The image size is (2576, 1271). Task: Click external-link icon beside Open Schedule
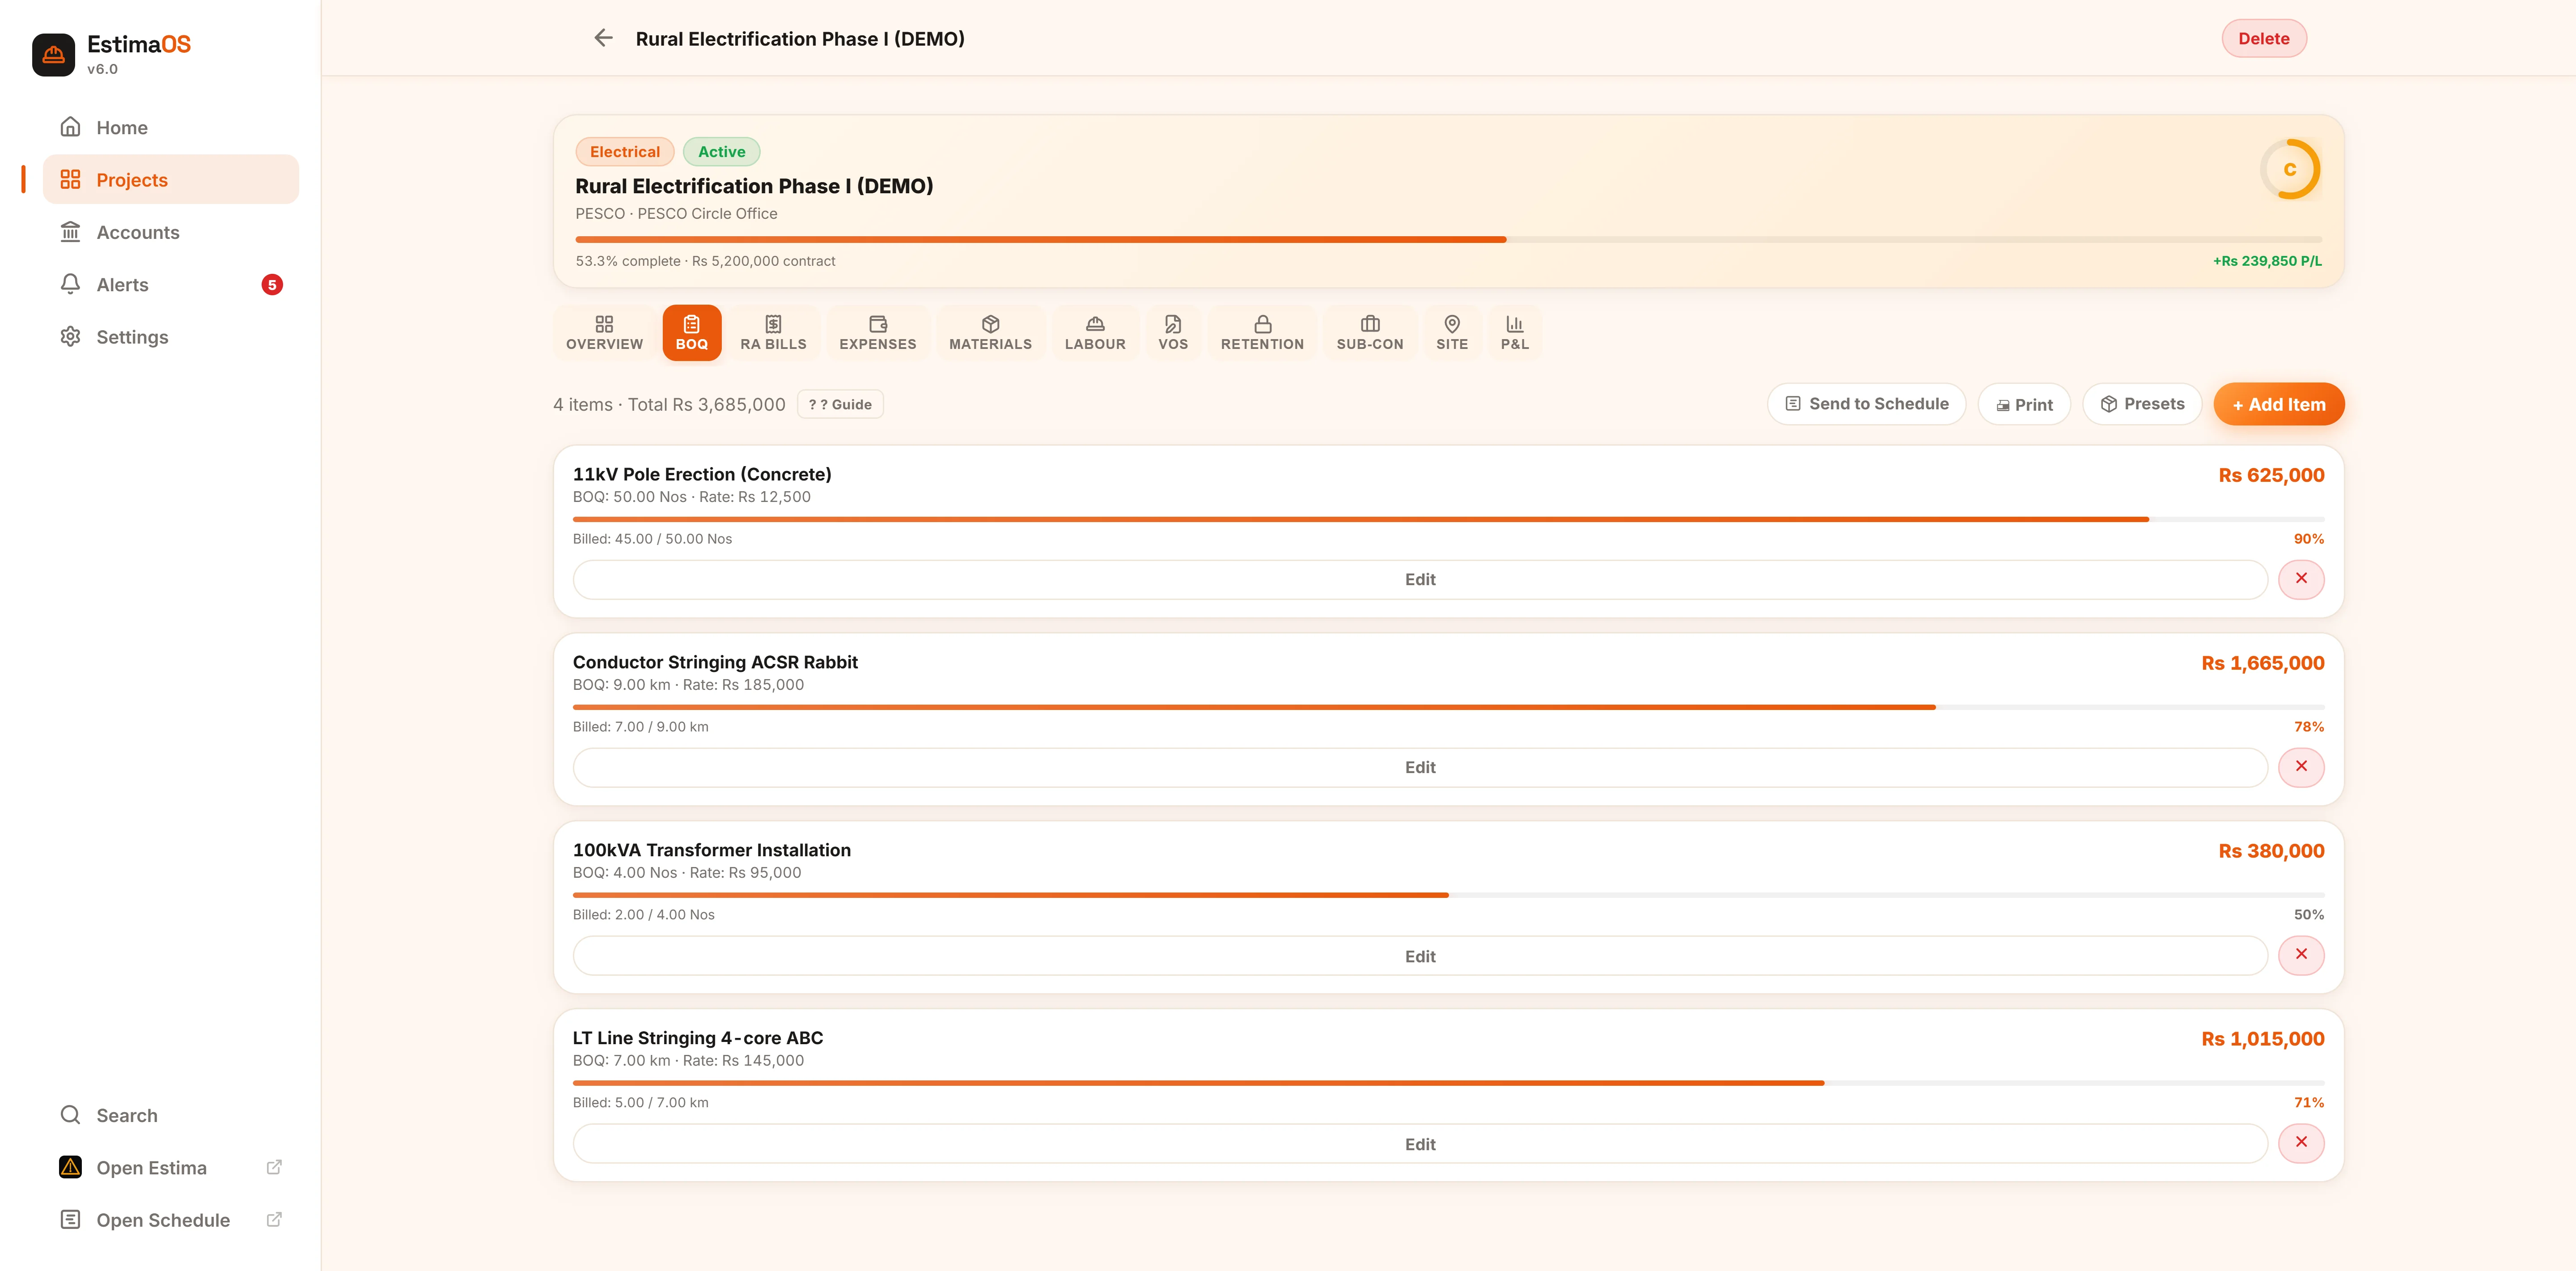coord(274,1219)
